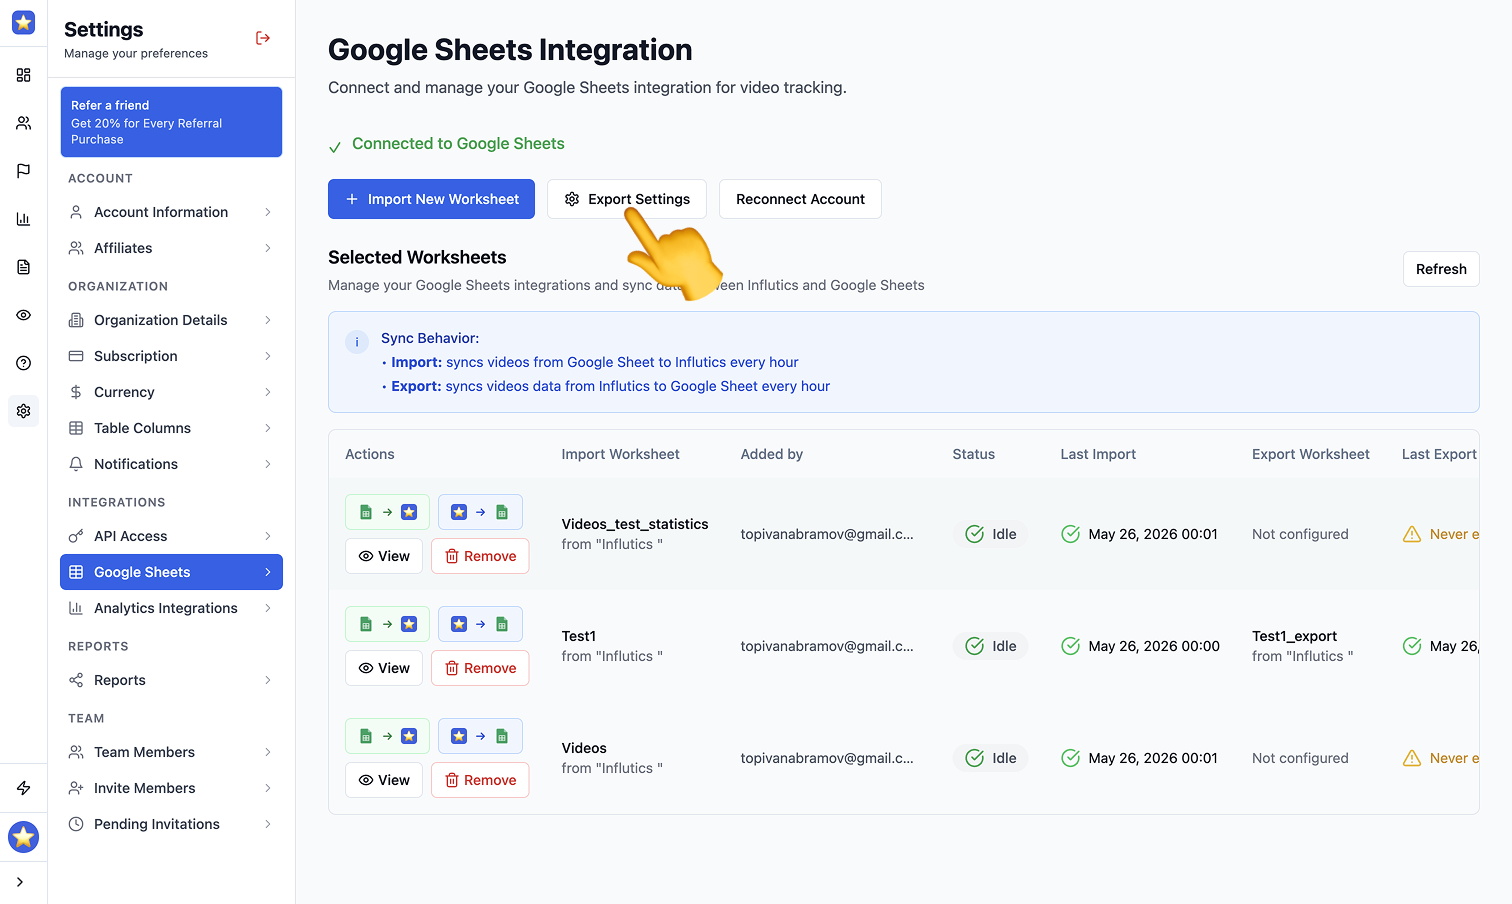Image resolution: width=1512 pixels, height=904 pixels.
Task: Open Reports in settings menu
Action: pos(171,680)
